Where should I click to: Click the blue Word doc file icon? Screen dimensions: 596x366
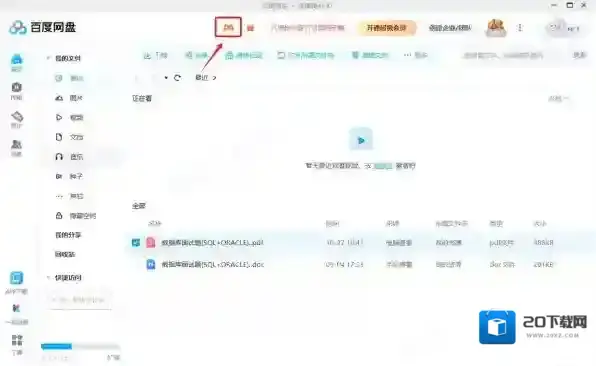point(151,264)
